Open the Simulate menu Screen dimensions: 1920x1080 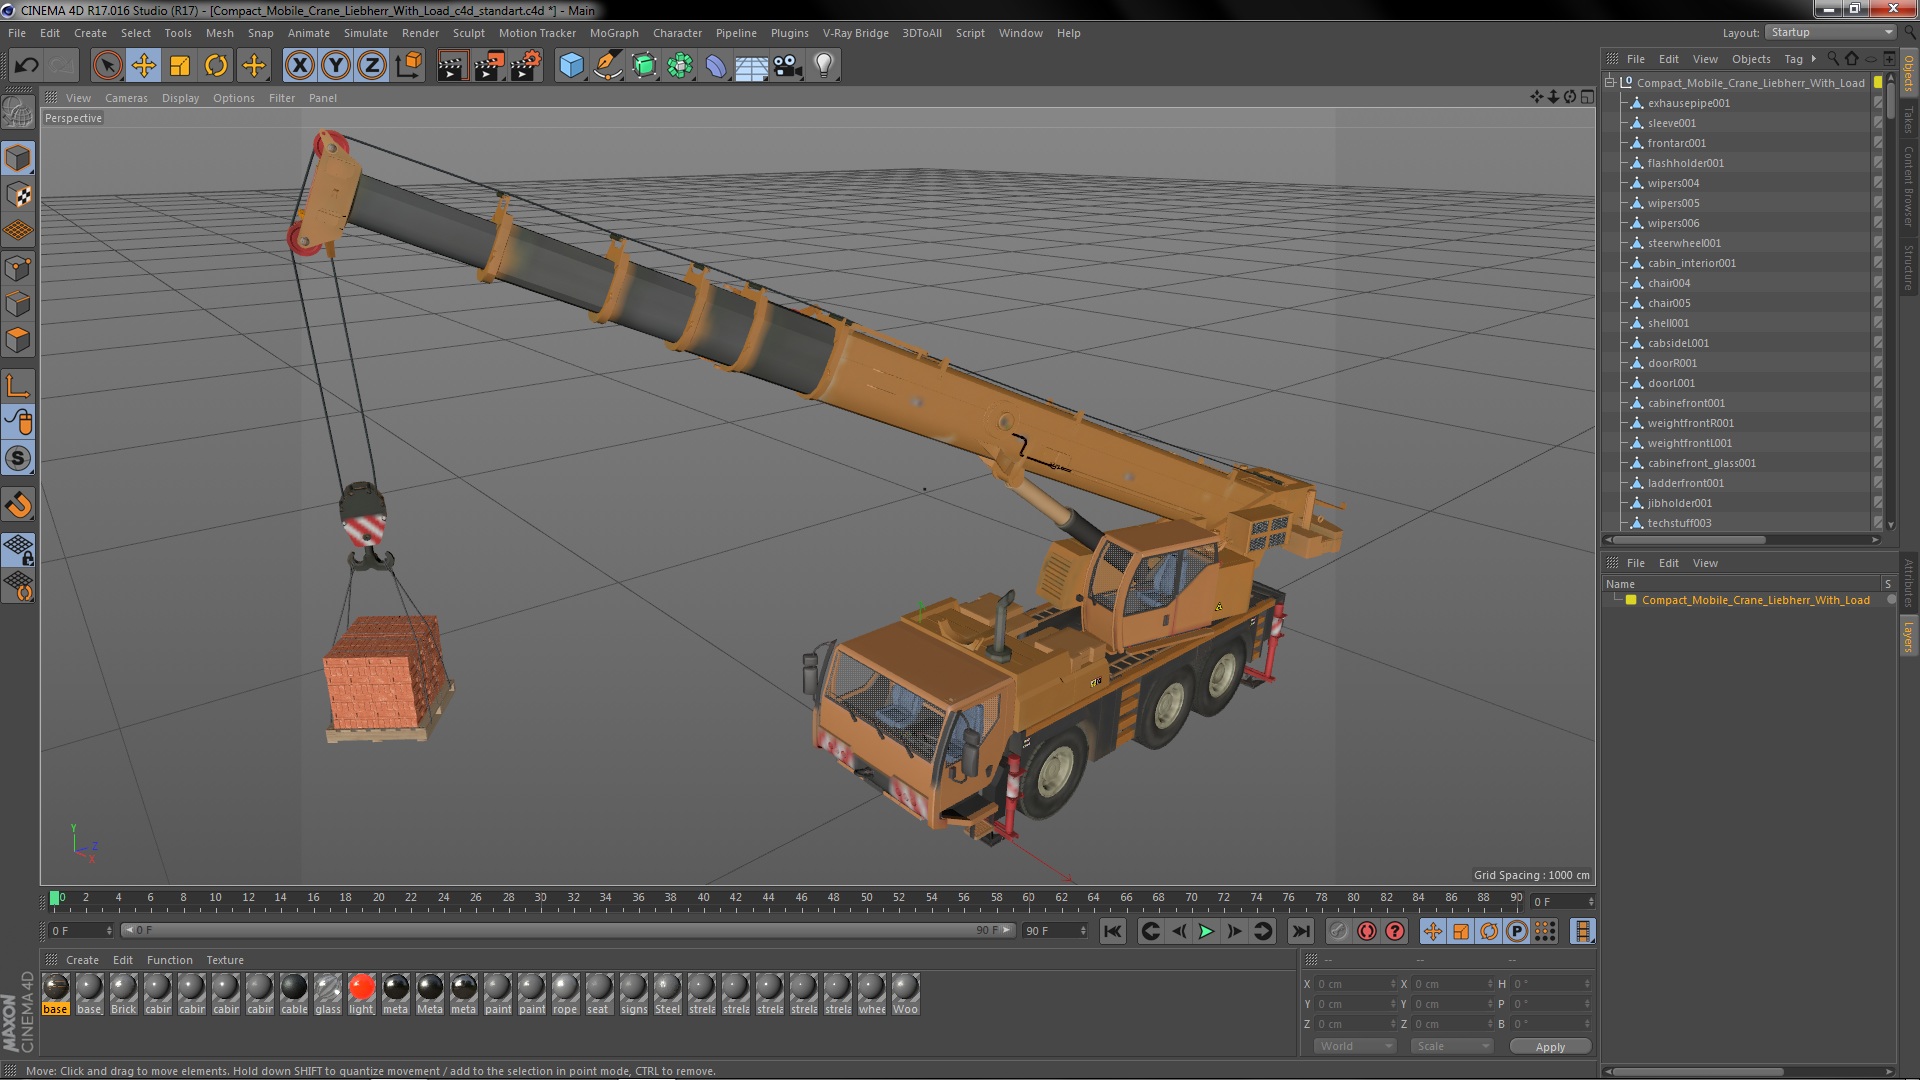click(364, 32)
